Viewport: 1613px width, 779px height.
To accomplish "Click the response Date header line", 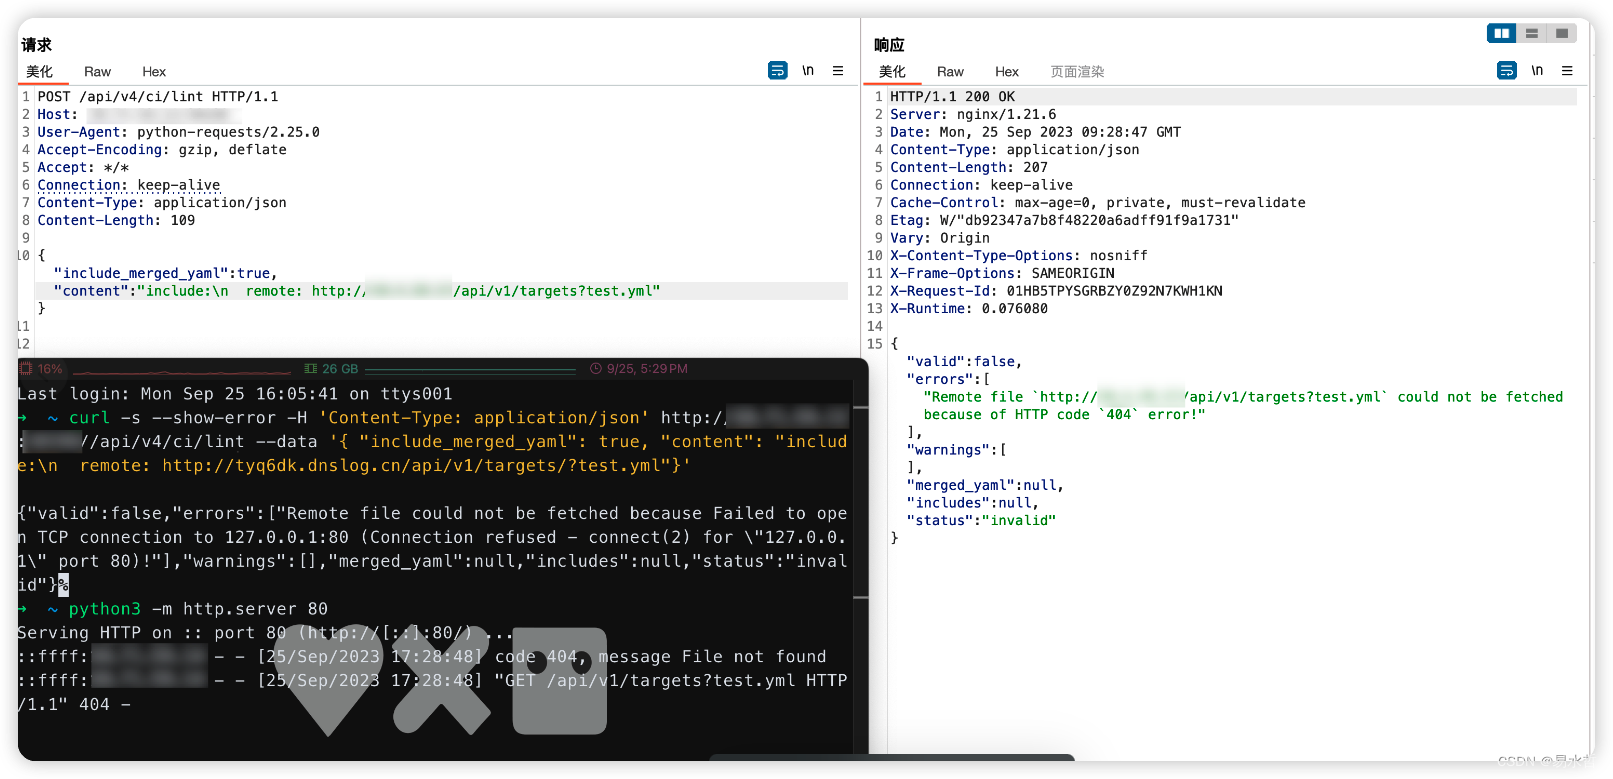I will [1035, 132].
